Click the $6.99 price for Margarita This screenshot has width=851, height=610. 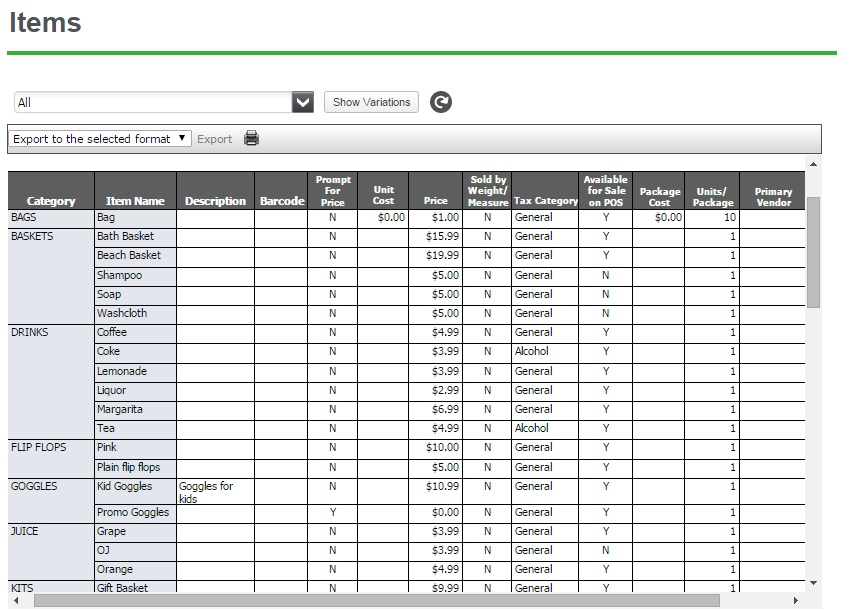446,409
